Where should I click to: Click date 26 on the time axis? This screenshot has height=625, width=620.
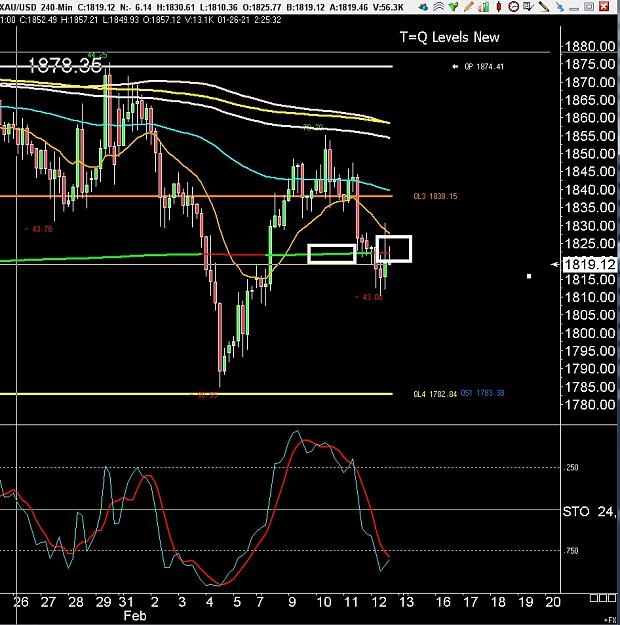pos(21,602)
